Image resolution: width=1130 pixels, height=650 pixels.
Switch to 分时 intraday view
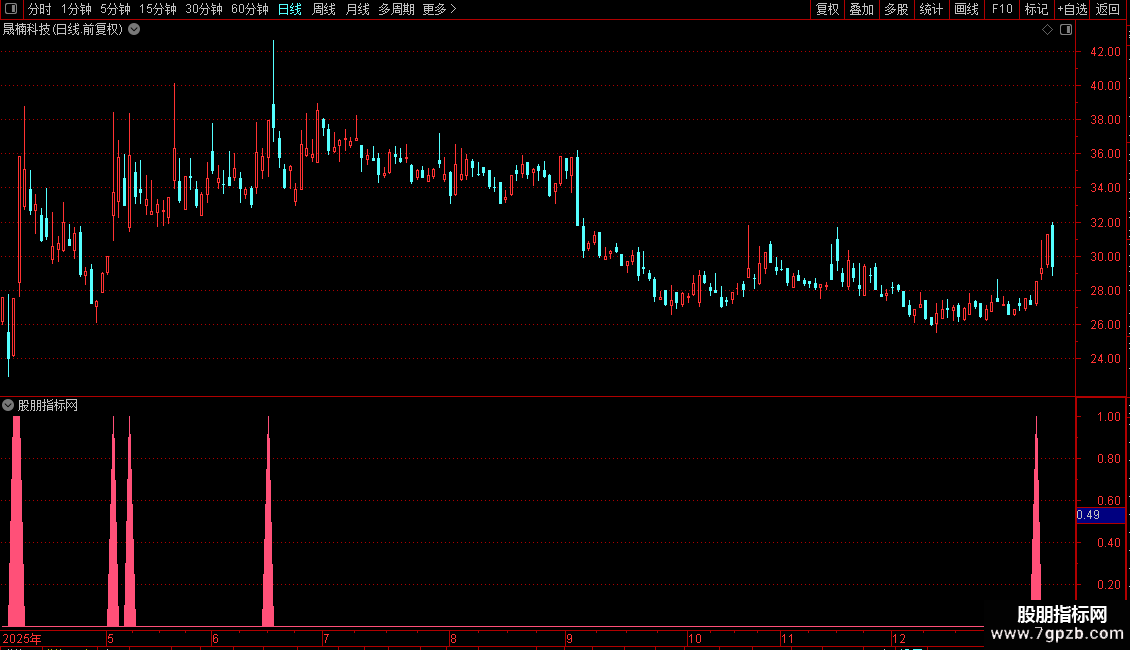coord(40,9)
